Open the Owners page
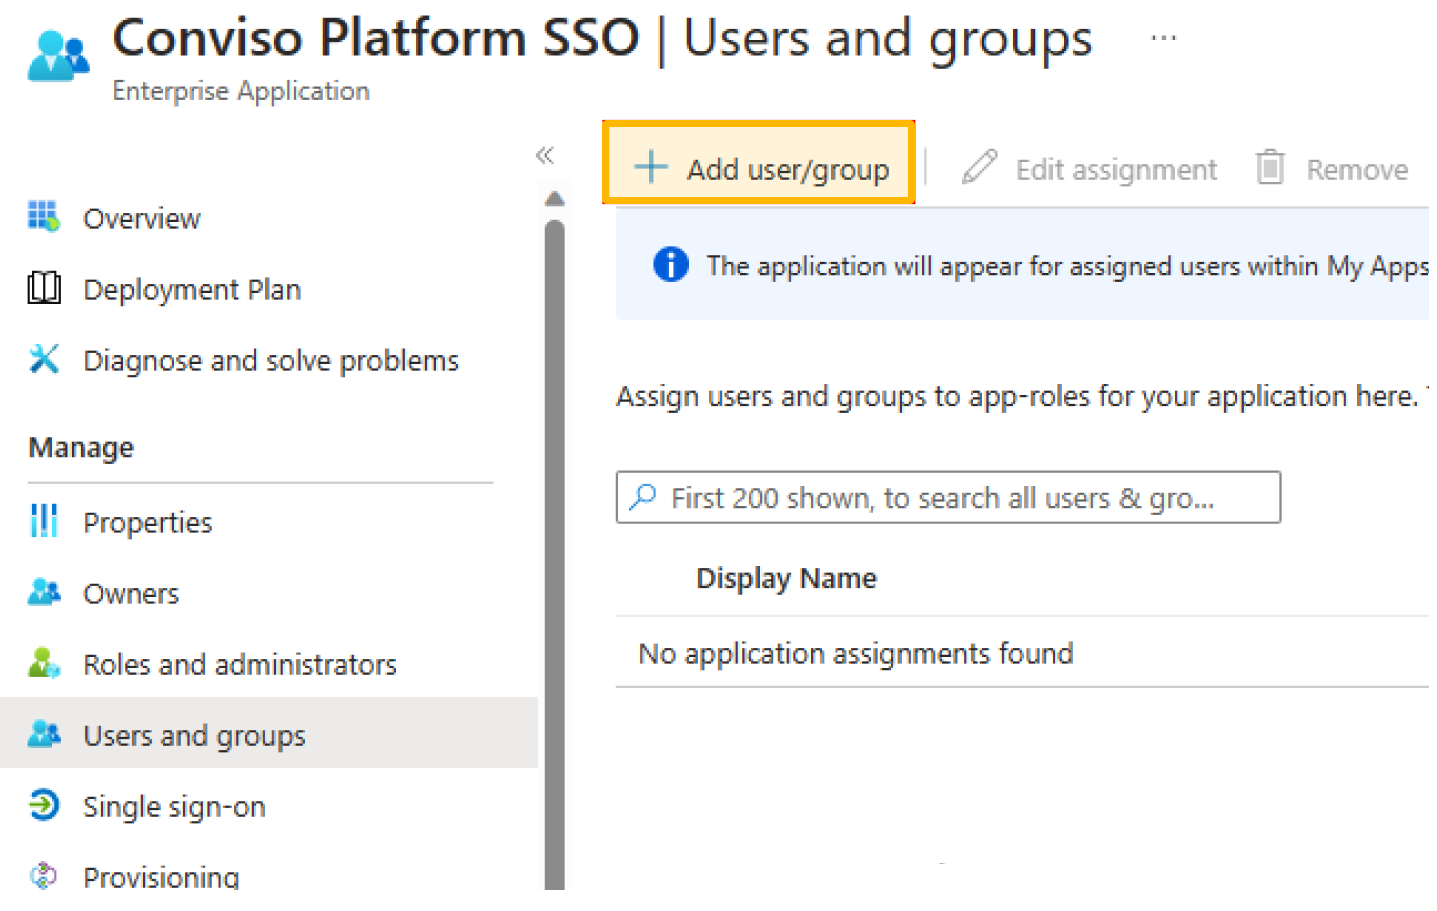Image resolution: width=1437 pixels, height=911 pixels. pyautogui.click(x=131, y=594)
